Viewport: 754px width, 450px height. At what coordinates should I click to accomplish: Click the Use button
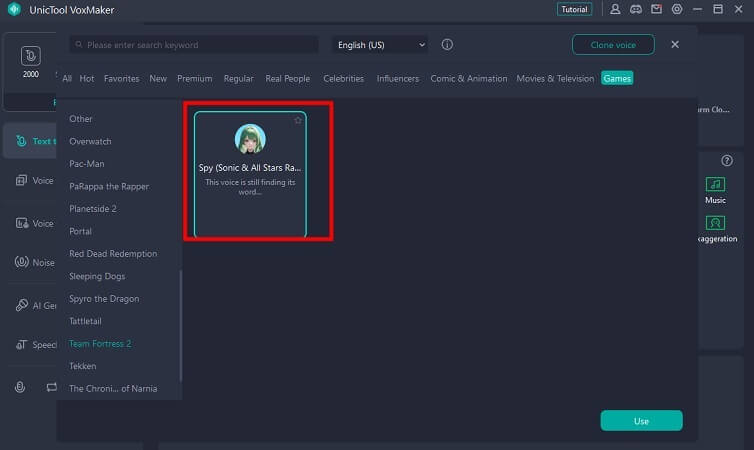point(641,421)
